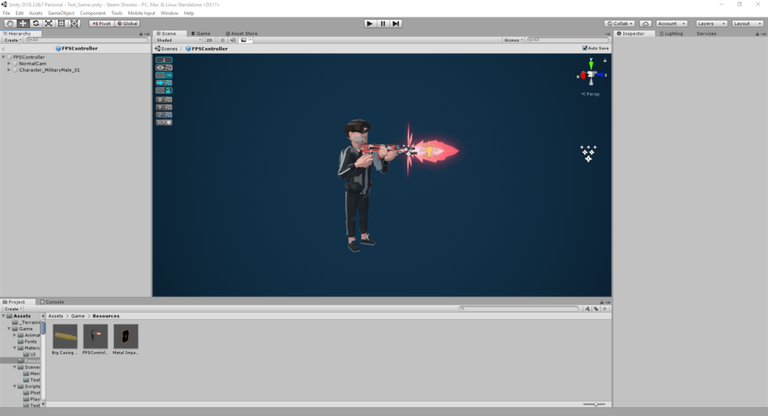The image size is (768, 416).
Task: Click the Pause button
Action: coord(383,24)
